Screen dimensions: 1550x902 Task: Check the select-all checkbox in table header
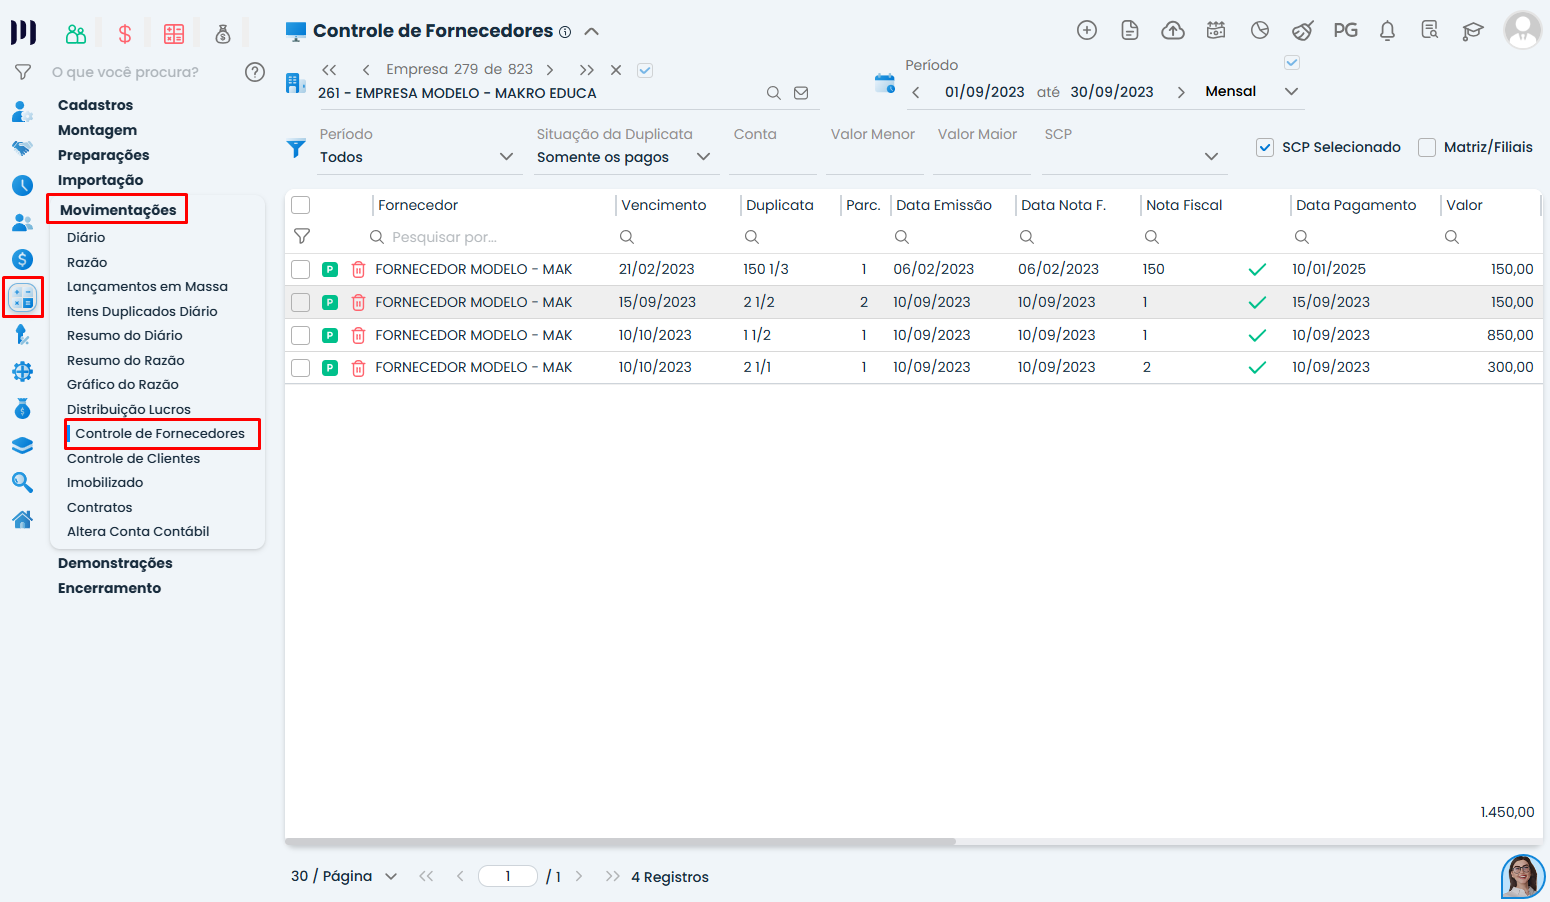pyautogui.click(x=301, y=205)
